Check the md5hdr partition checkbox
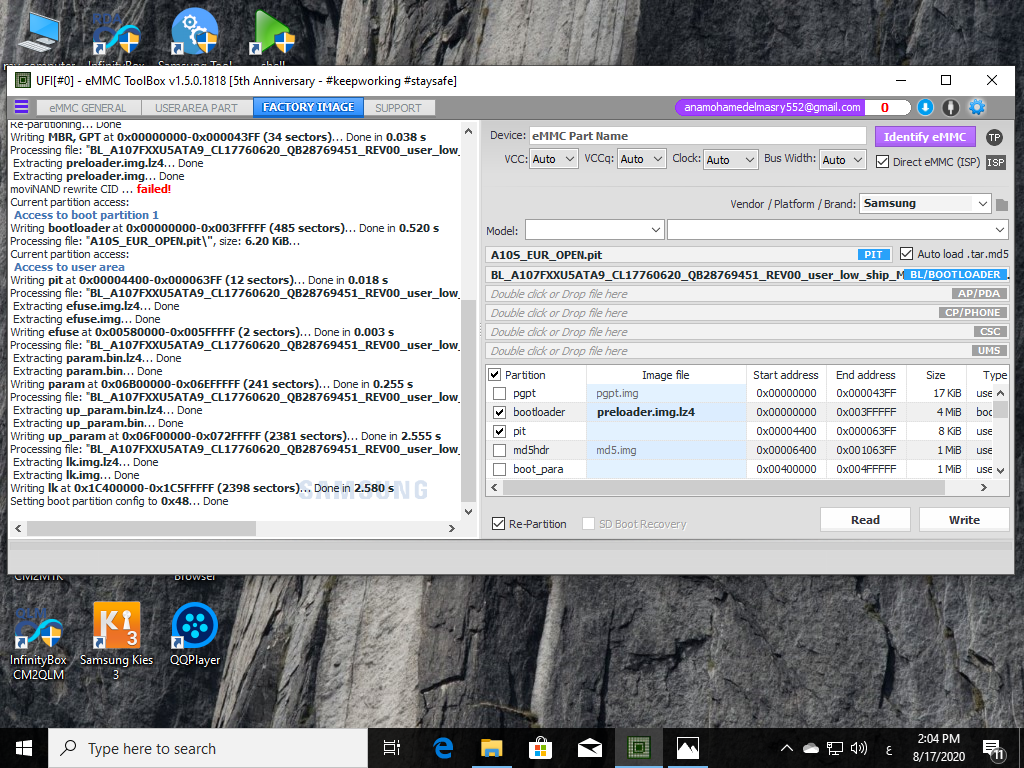The width and height of the screenshot is (1024, 768). pyautogui.click(x=500, y=450)
